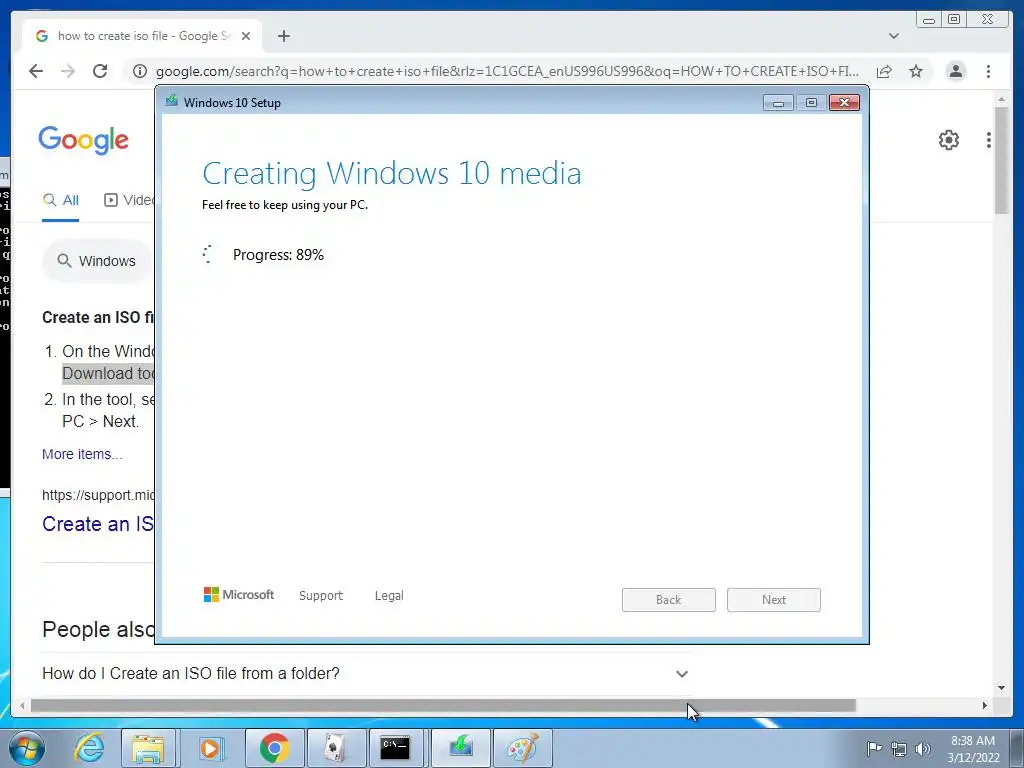1024x768 pixels.
Task: Open the volume speaker icon in tray
Action: 923,749
